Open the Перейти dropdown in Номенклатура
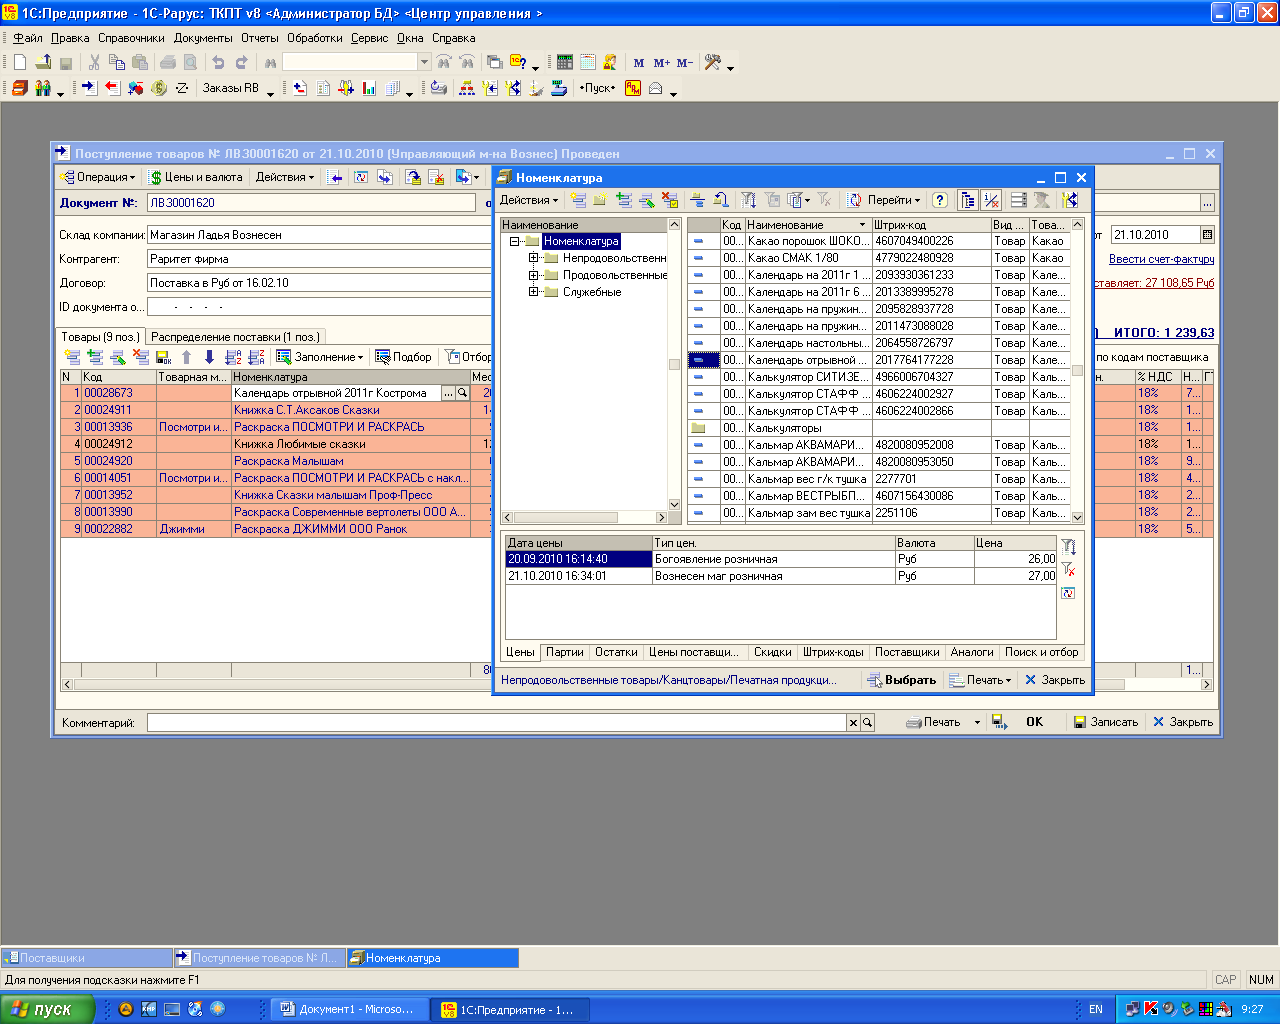This screenshot has height=1024, width=1280. 894,200
